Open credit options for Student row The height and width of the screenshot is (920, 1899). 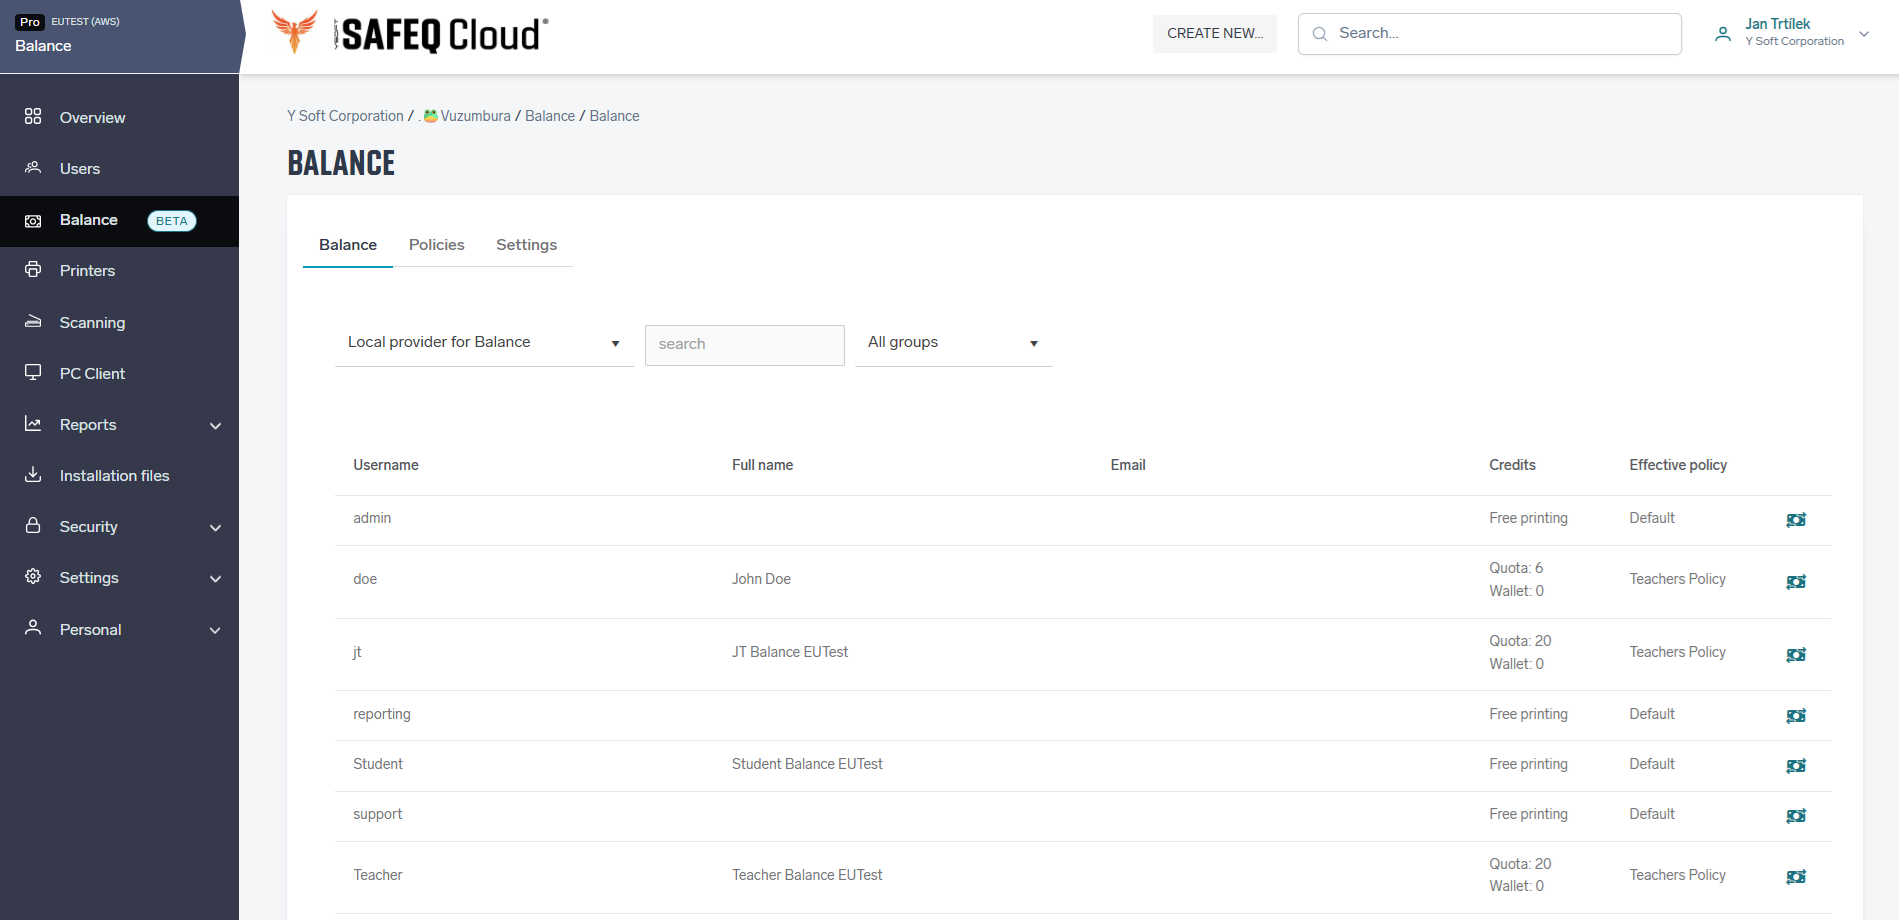pos(1796,765)
